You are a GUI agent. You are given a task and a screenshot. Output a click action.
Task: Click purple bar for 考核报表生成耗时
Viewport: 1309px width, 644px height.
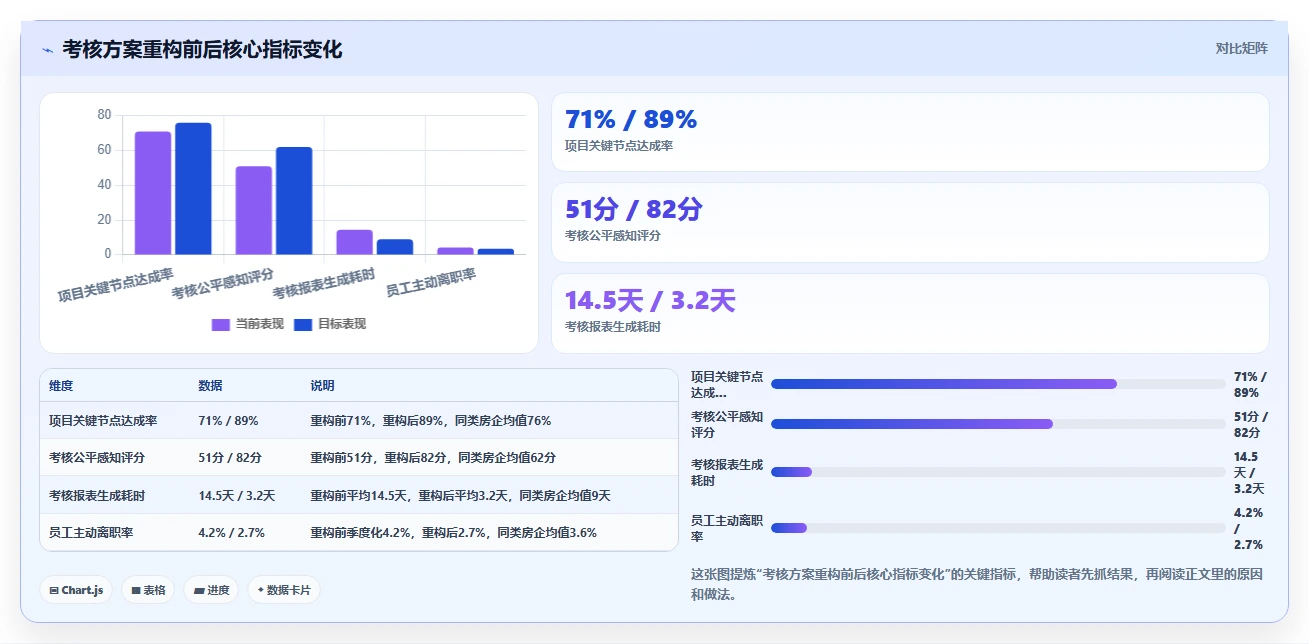(x=354, y=242)
